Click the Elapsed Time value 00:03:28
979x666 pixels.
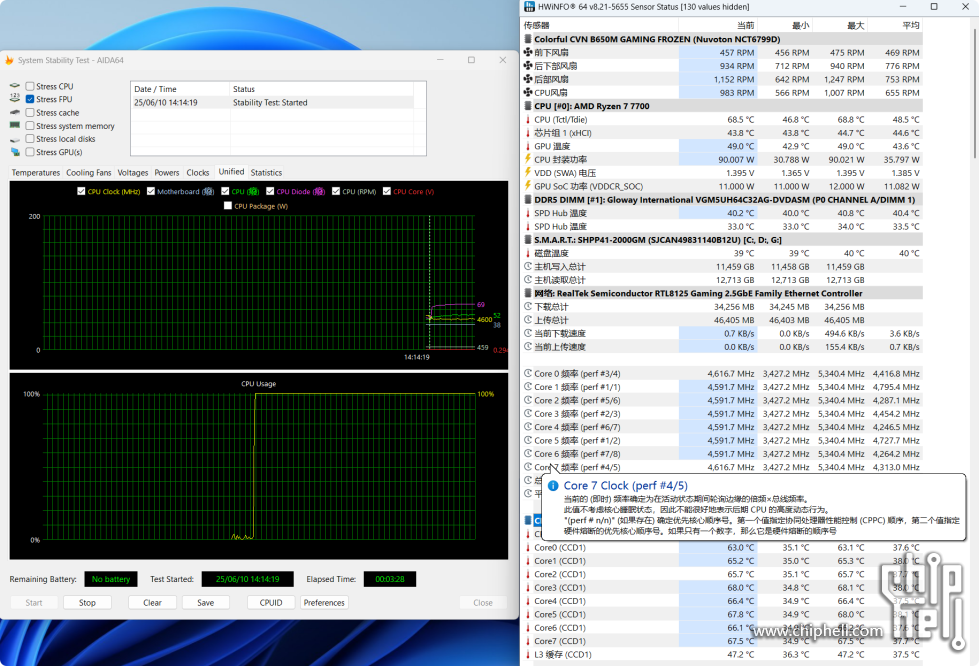(x=390, y=579)
